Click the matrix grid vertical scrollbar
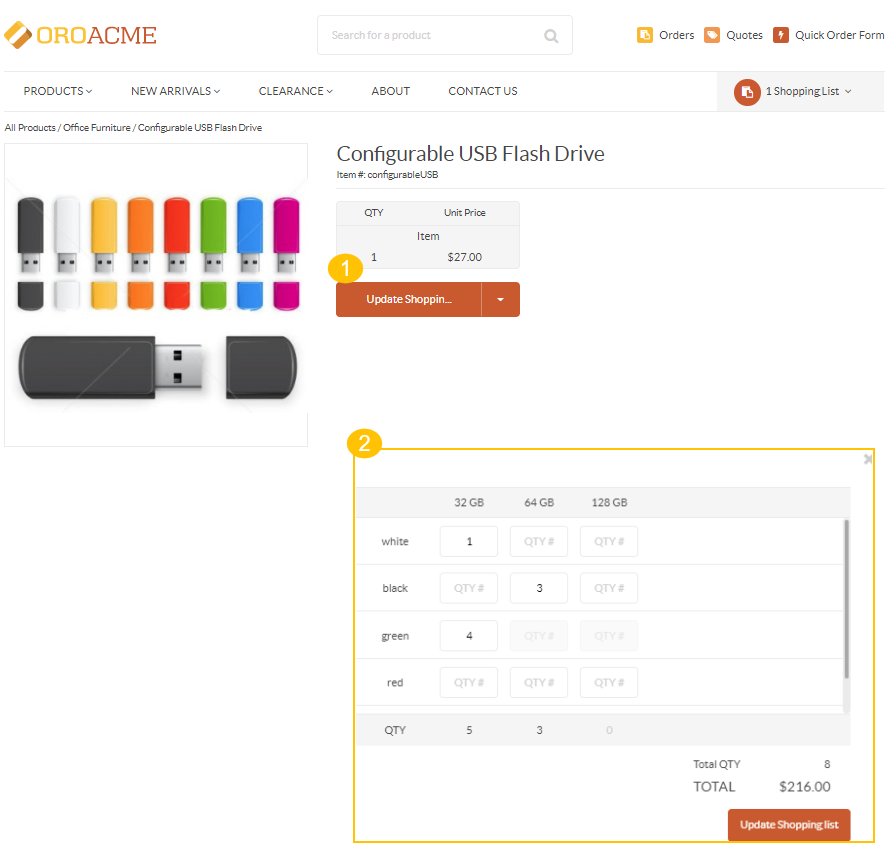 [847, 600]
